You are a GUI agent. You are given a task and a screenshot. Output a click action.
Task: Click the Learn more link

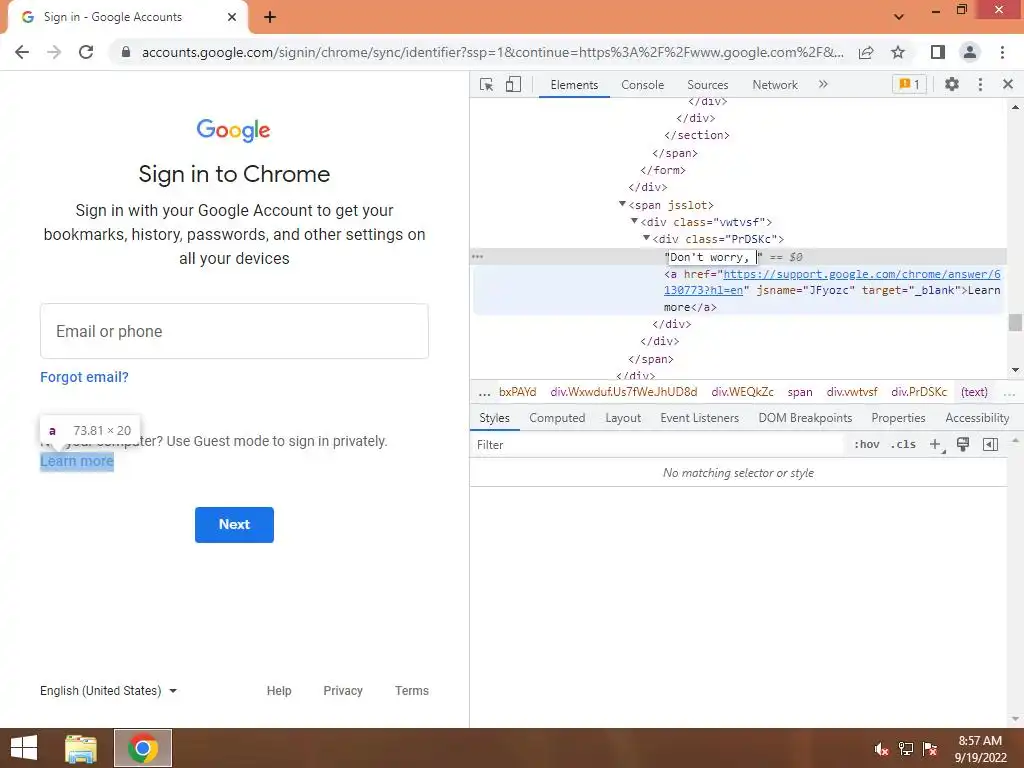click(77, 461)
